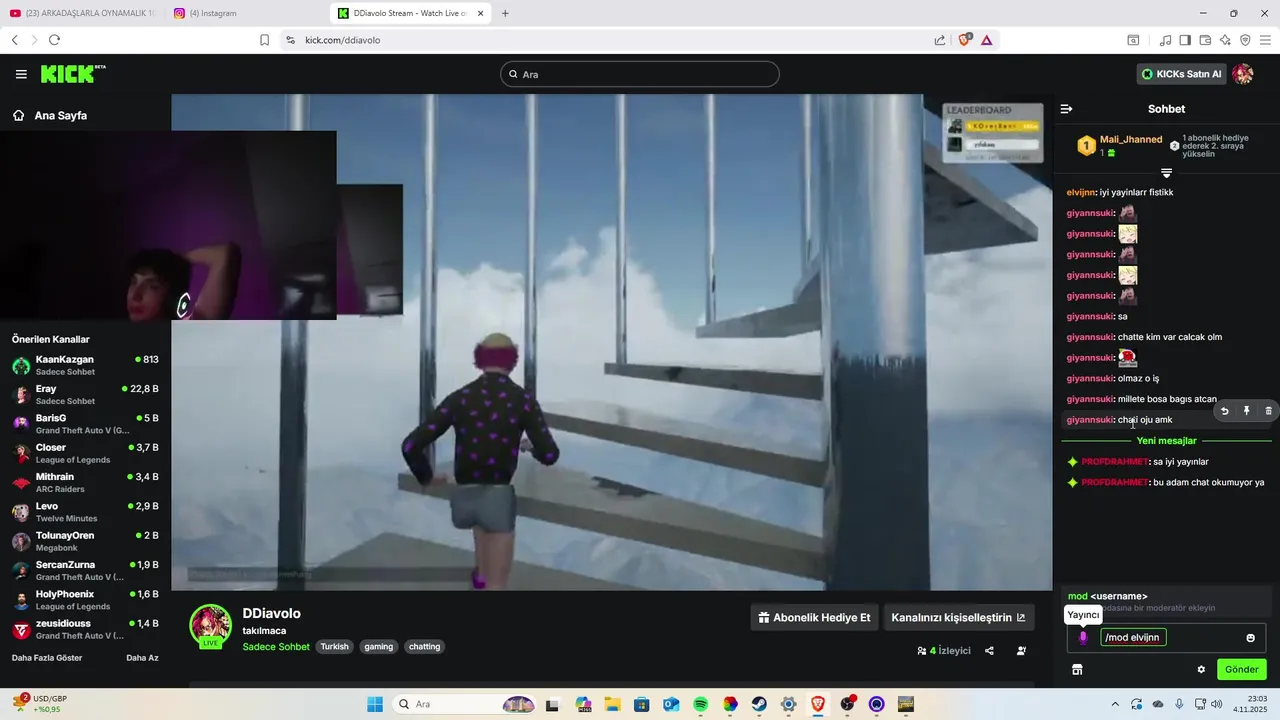The height and width of the screenshot is (720, 1280).
Task: Open Brave main menu icon
Action: 1265,40
